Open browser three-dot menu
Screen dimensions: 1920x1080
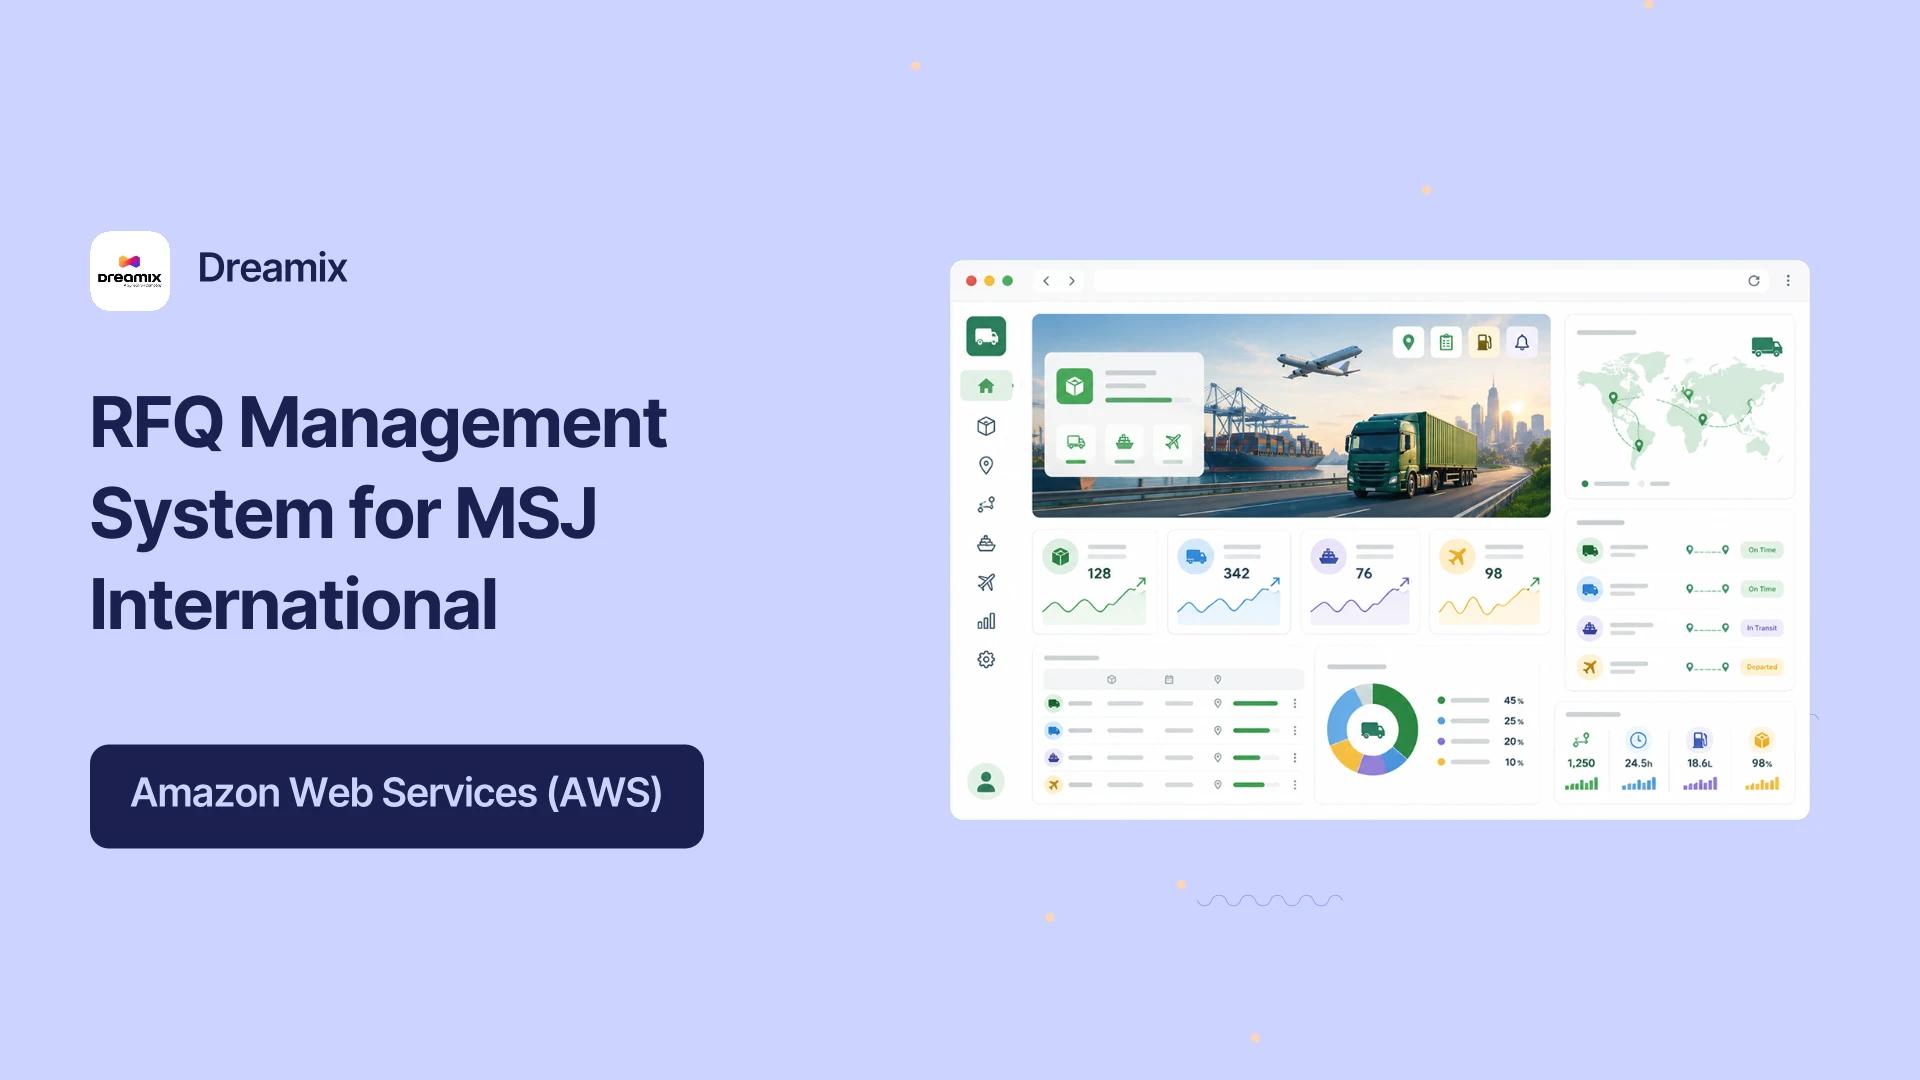[1788, 281]
